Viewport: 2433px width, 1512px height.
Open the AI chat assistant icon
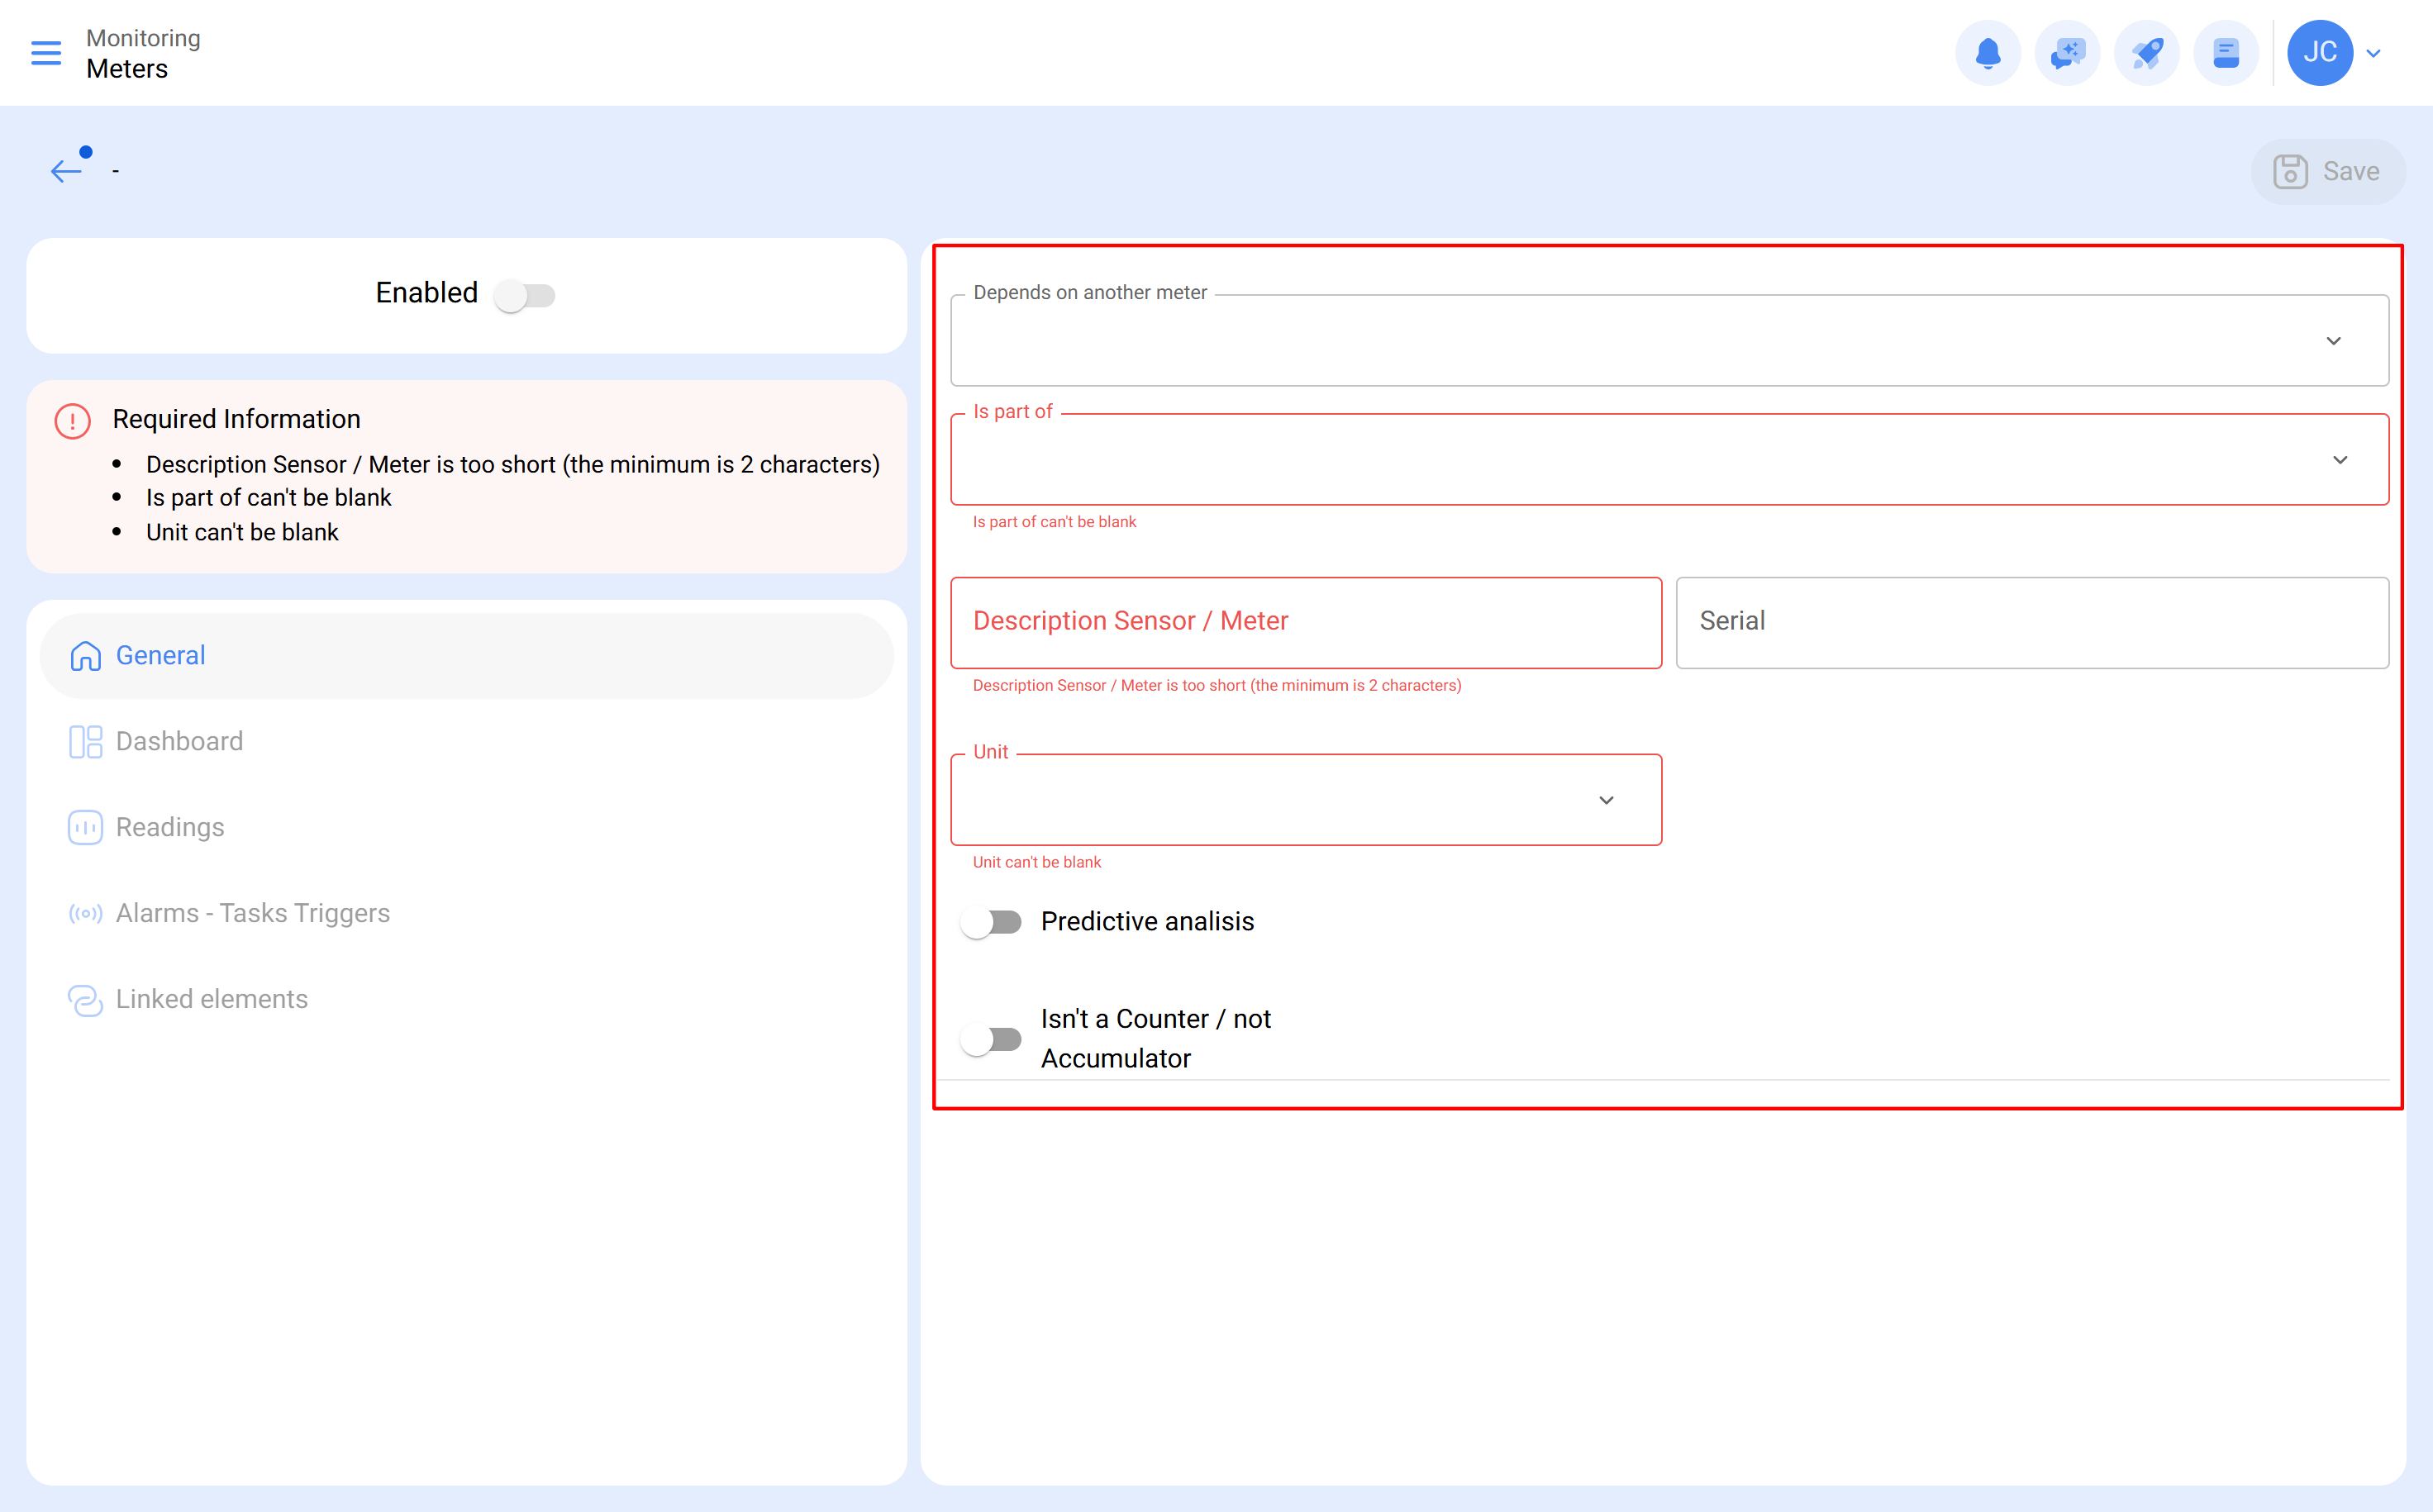tap(2067, 53)
